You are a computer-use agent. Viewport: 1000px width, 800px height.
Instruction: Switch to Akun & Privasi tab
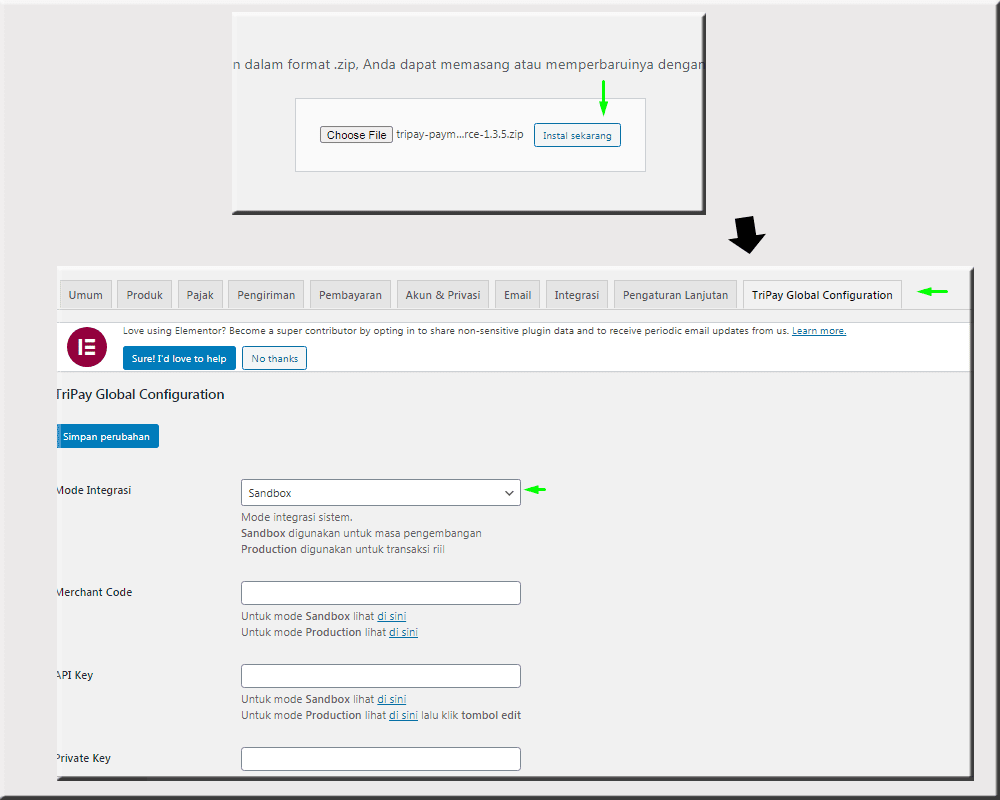click(x=442, y=295)
